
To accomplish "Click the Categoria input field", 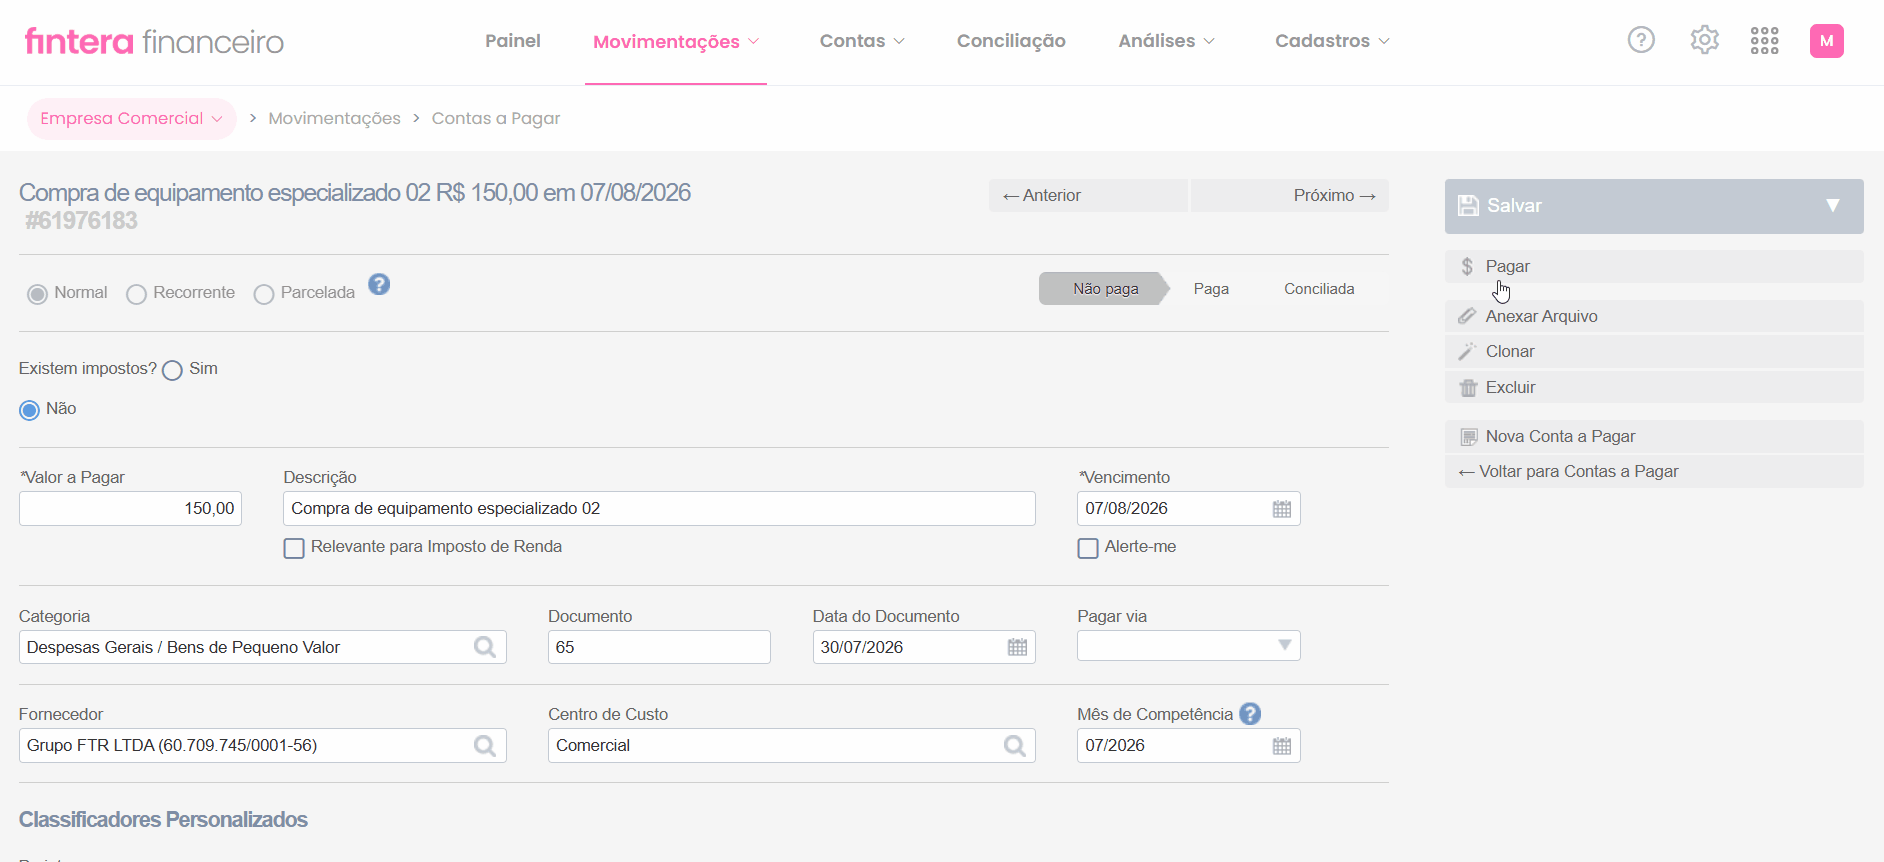I will coord(262,647).
